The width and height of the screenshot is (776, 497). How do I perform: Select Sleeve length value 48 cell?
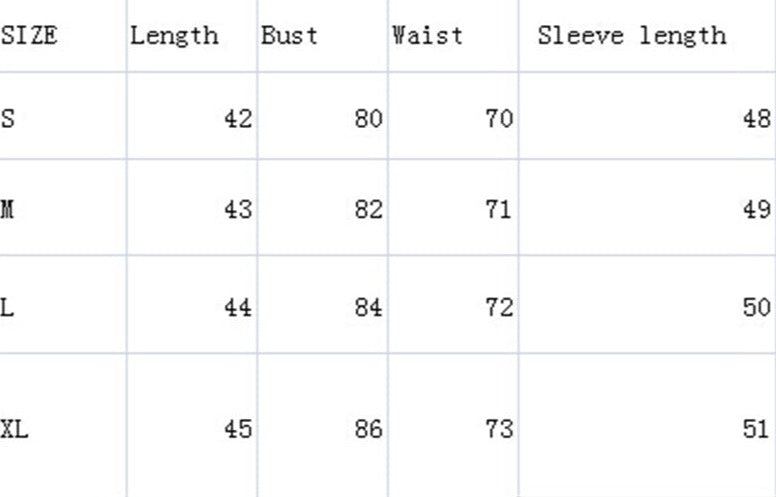point(756,119)
